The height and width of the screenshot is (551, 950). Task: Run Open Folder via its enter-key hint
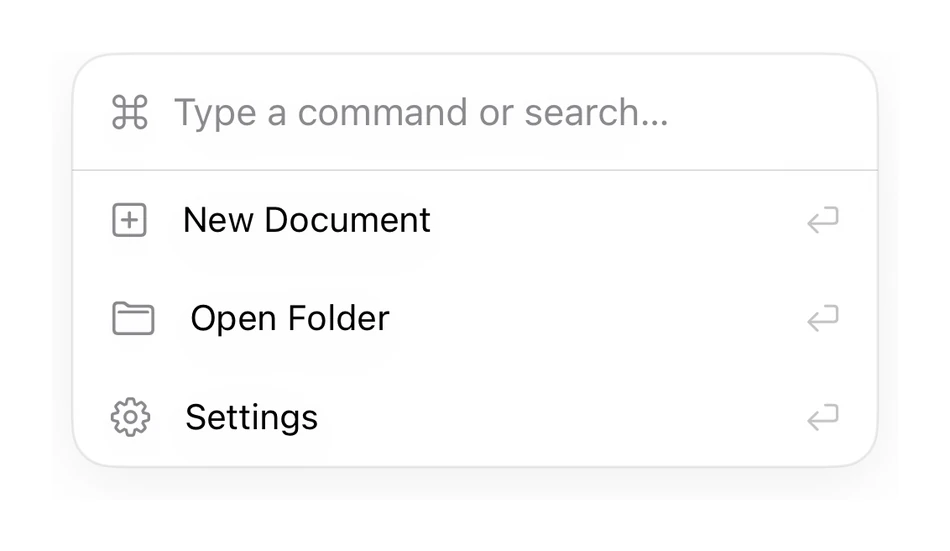(823, 318)
